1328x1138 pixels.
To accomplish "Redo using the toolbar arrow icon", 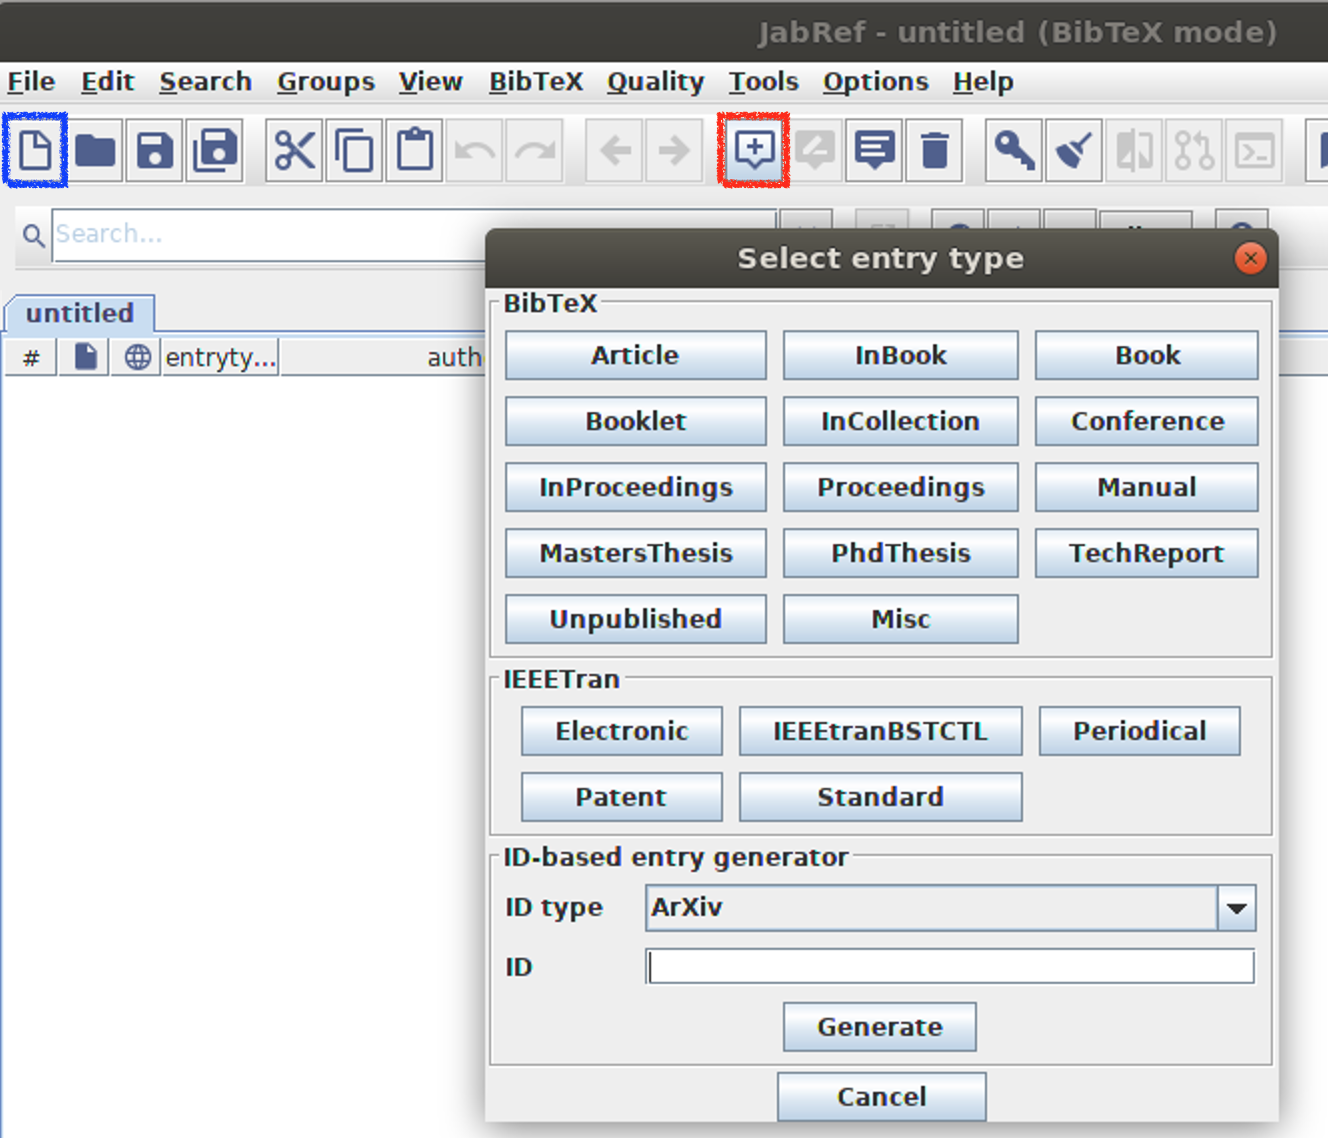I will click(535, 151).
